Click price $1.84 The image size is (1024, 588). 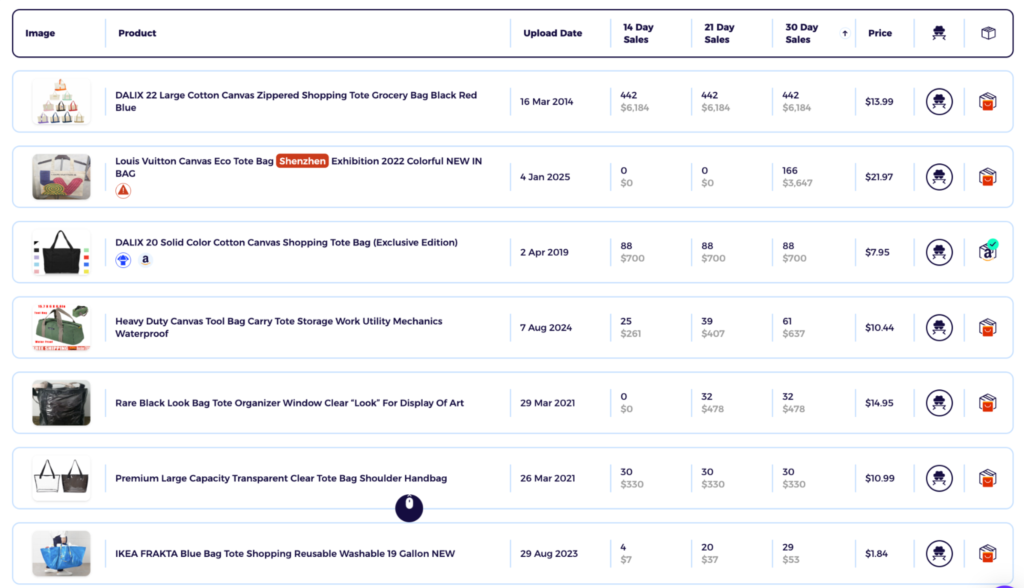point(876,553)
